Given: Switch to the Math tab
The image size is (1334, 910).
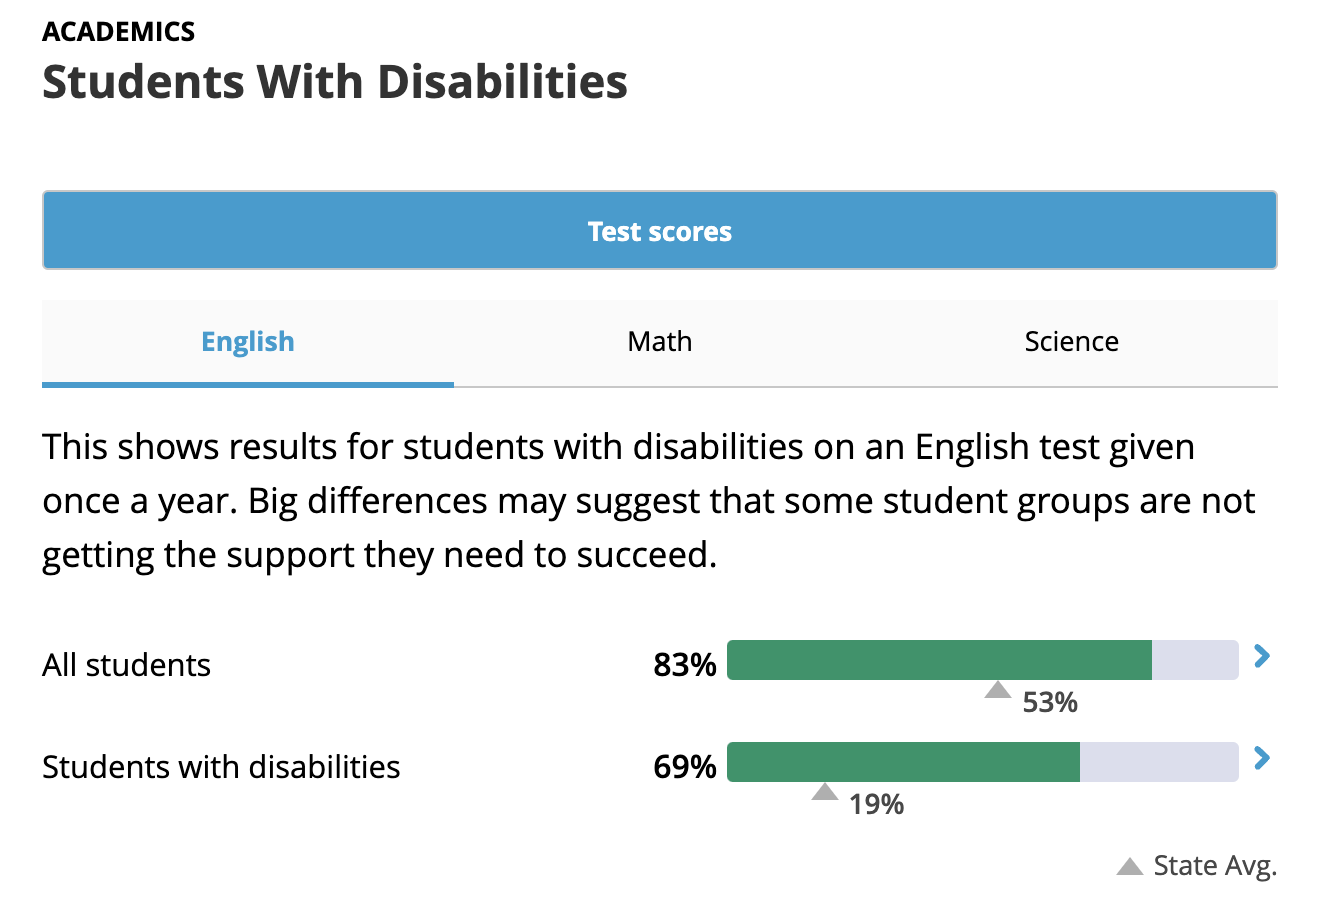Looking at the screenshot, I should pos(659,342).
